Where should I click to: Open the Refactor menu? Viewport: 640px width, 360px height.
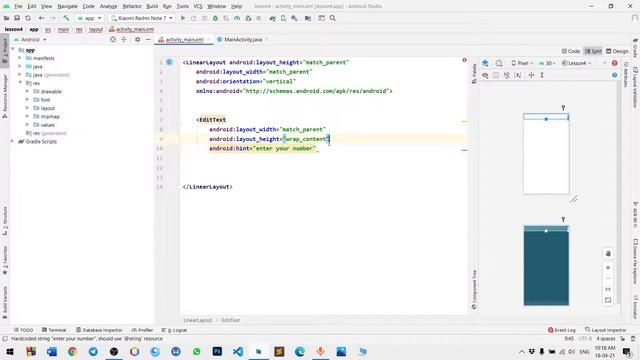tap(132, 6)
